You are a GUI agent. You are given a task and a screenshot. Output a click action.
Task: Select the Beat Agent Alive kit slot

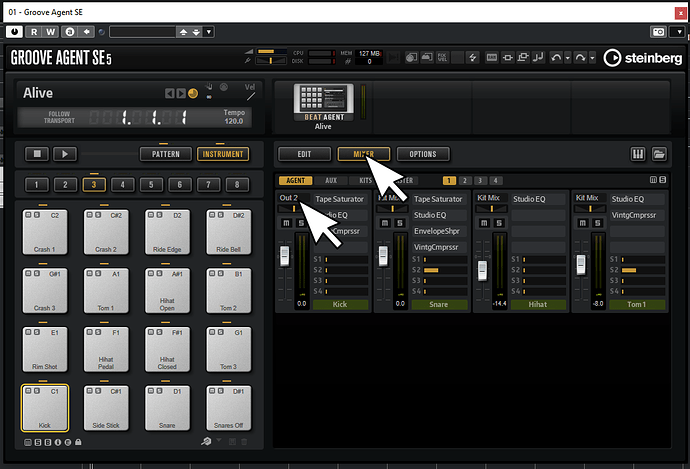click(323, 107)
